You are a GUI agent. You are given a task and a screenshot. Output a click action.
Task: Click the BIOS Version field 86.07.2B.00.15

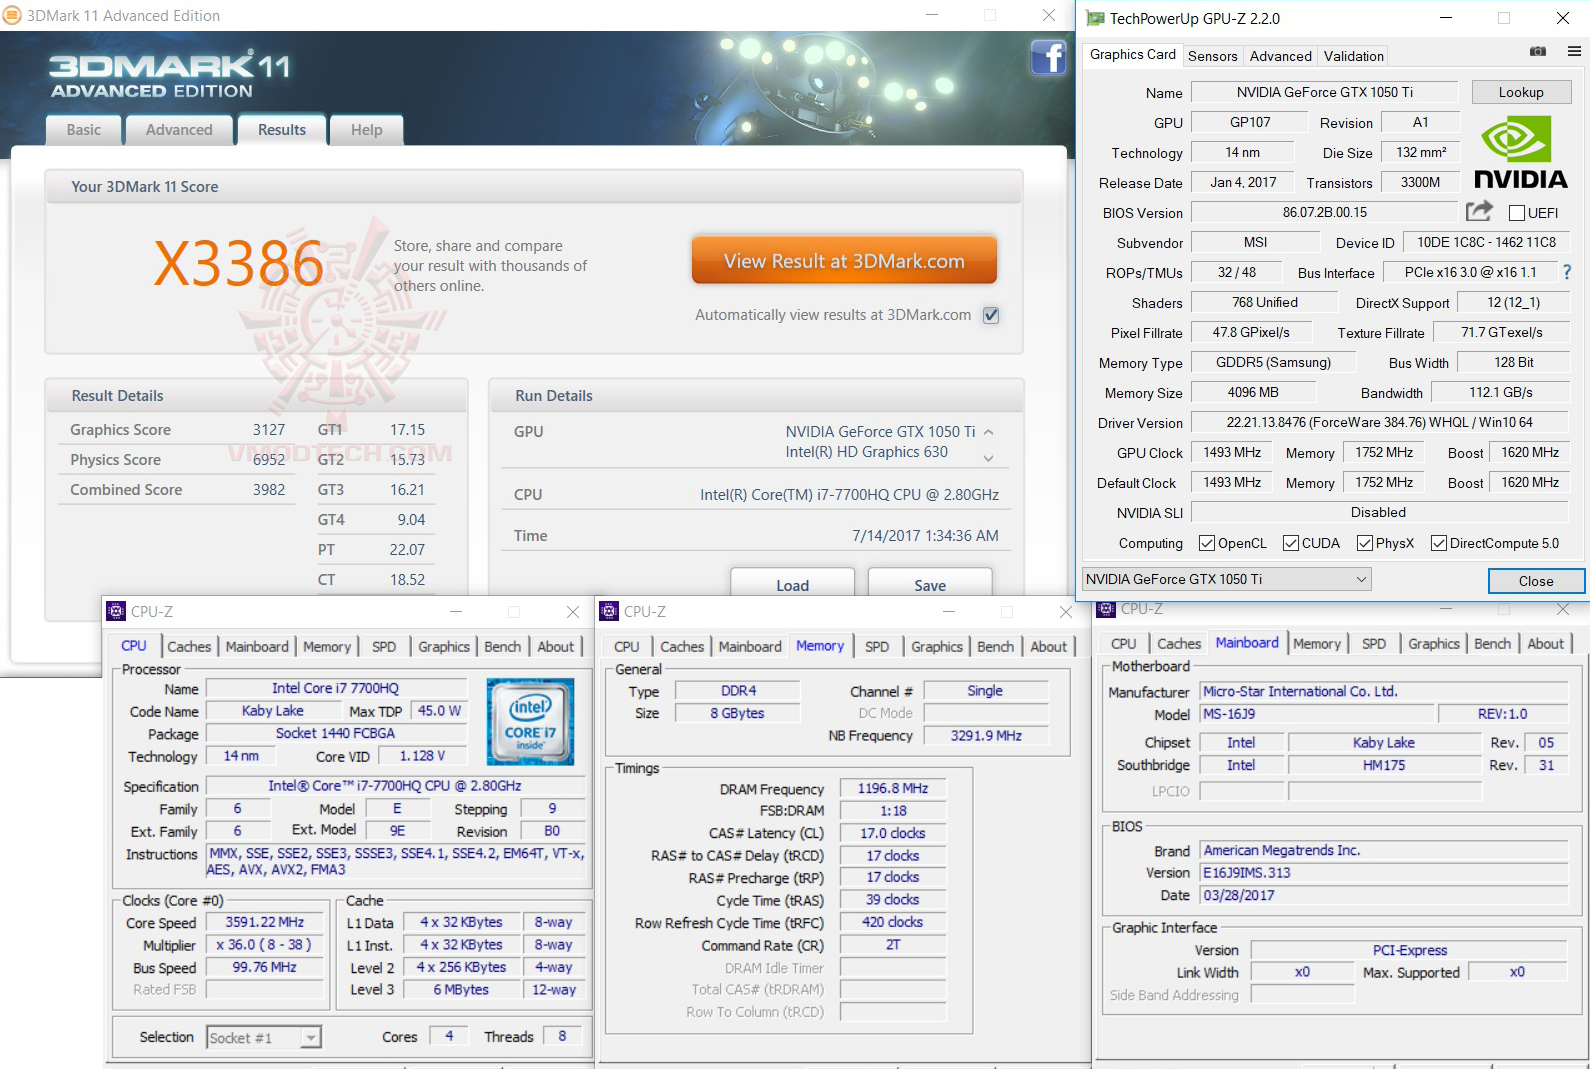1324,212
